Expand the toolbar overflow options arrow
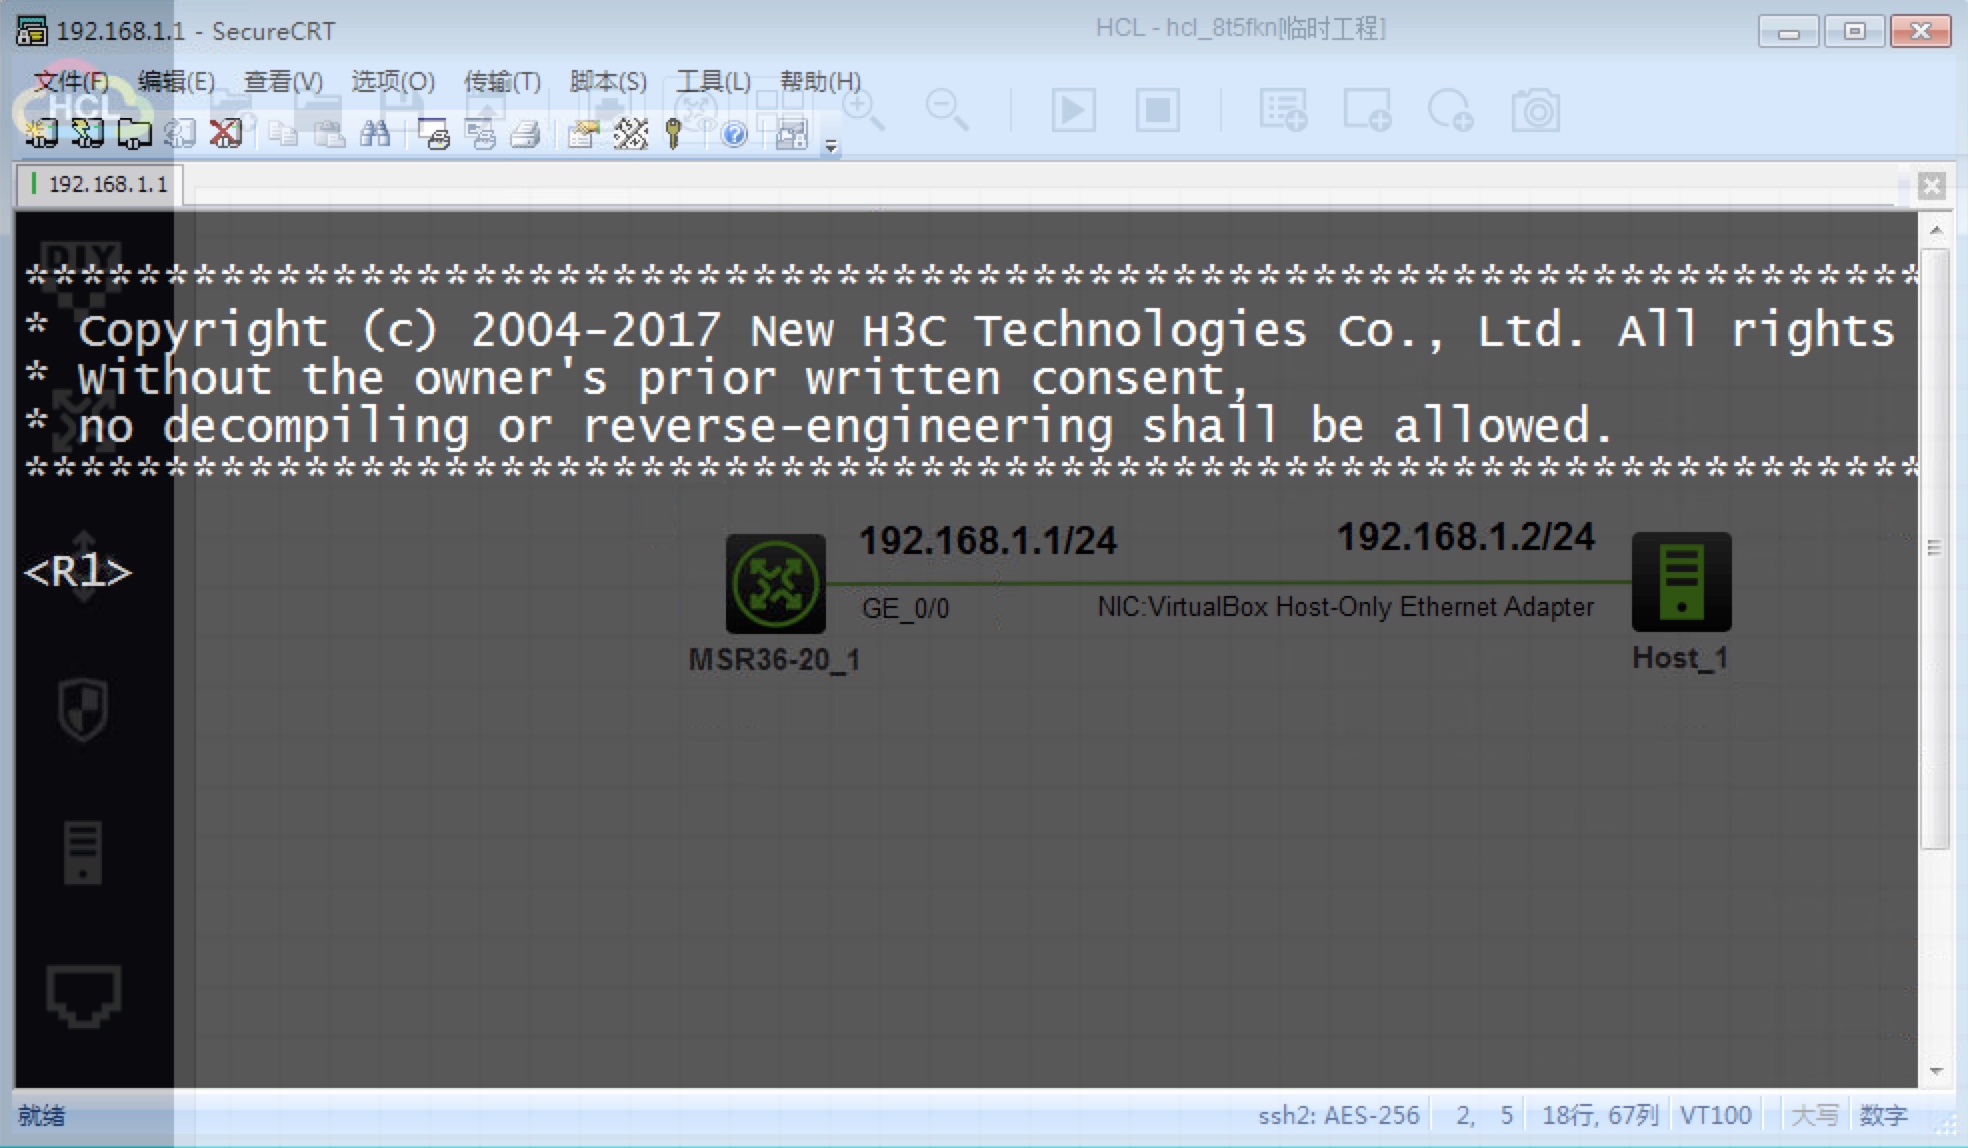 (x=831, y=147)
